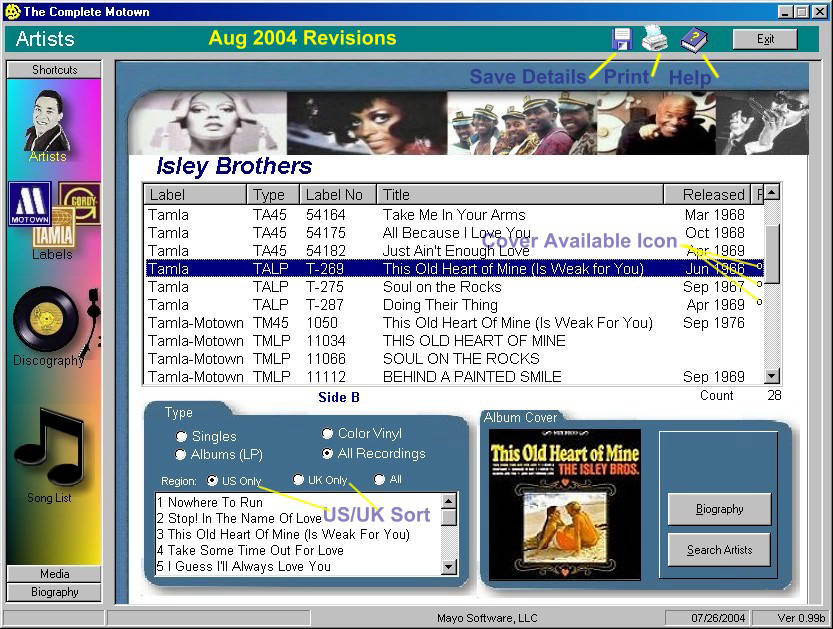Select the TM45 1050 row
833x629 pixels.
pos(454,323)
